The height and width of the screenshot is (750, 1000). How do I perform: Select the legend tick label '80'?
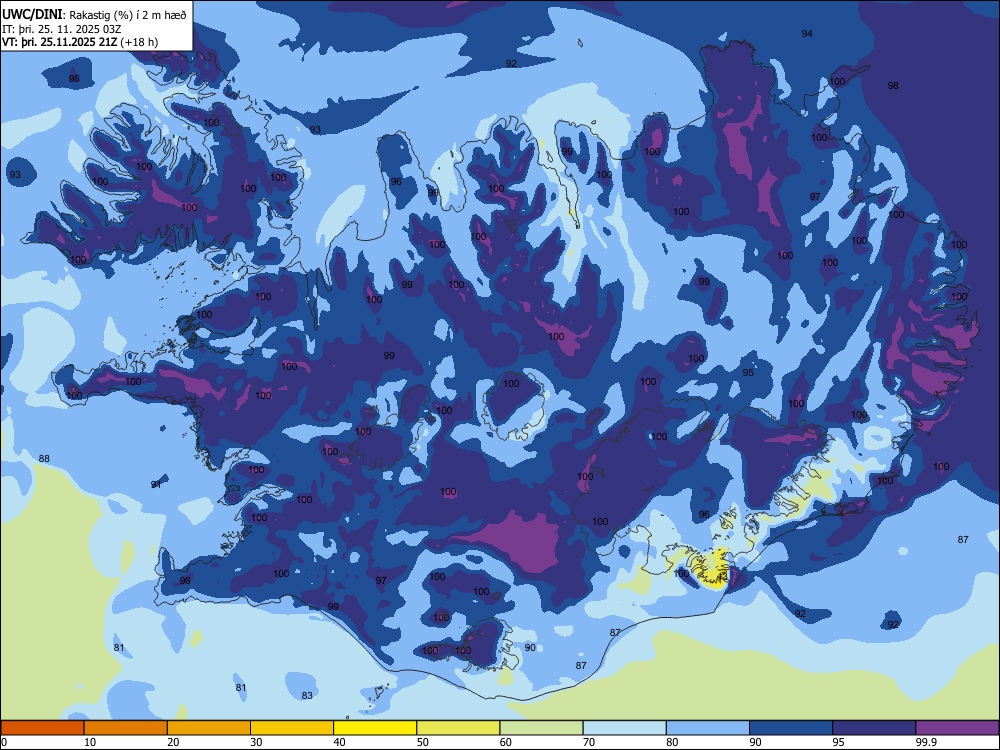(672, 742)
